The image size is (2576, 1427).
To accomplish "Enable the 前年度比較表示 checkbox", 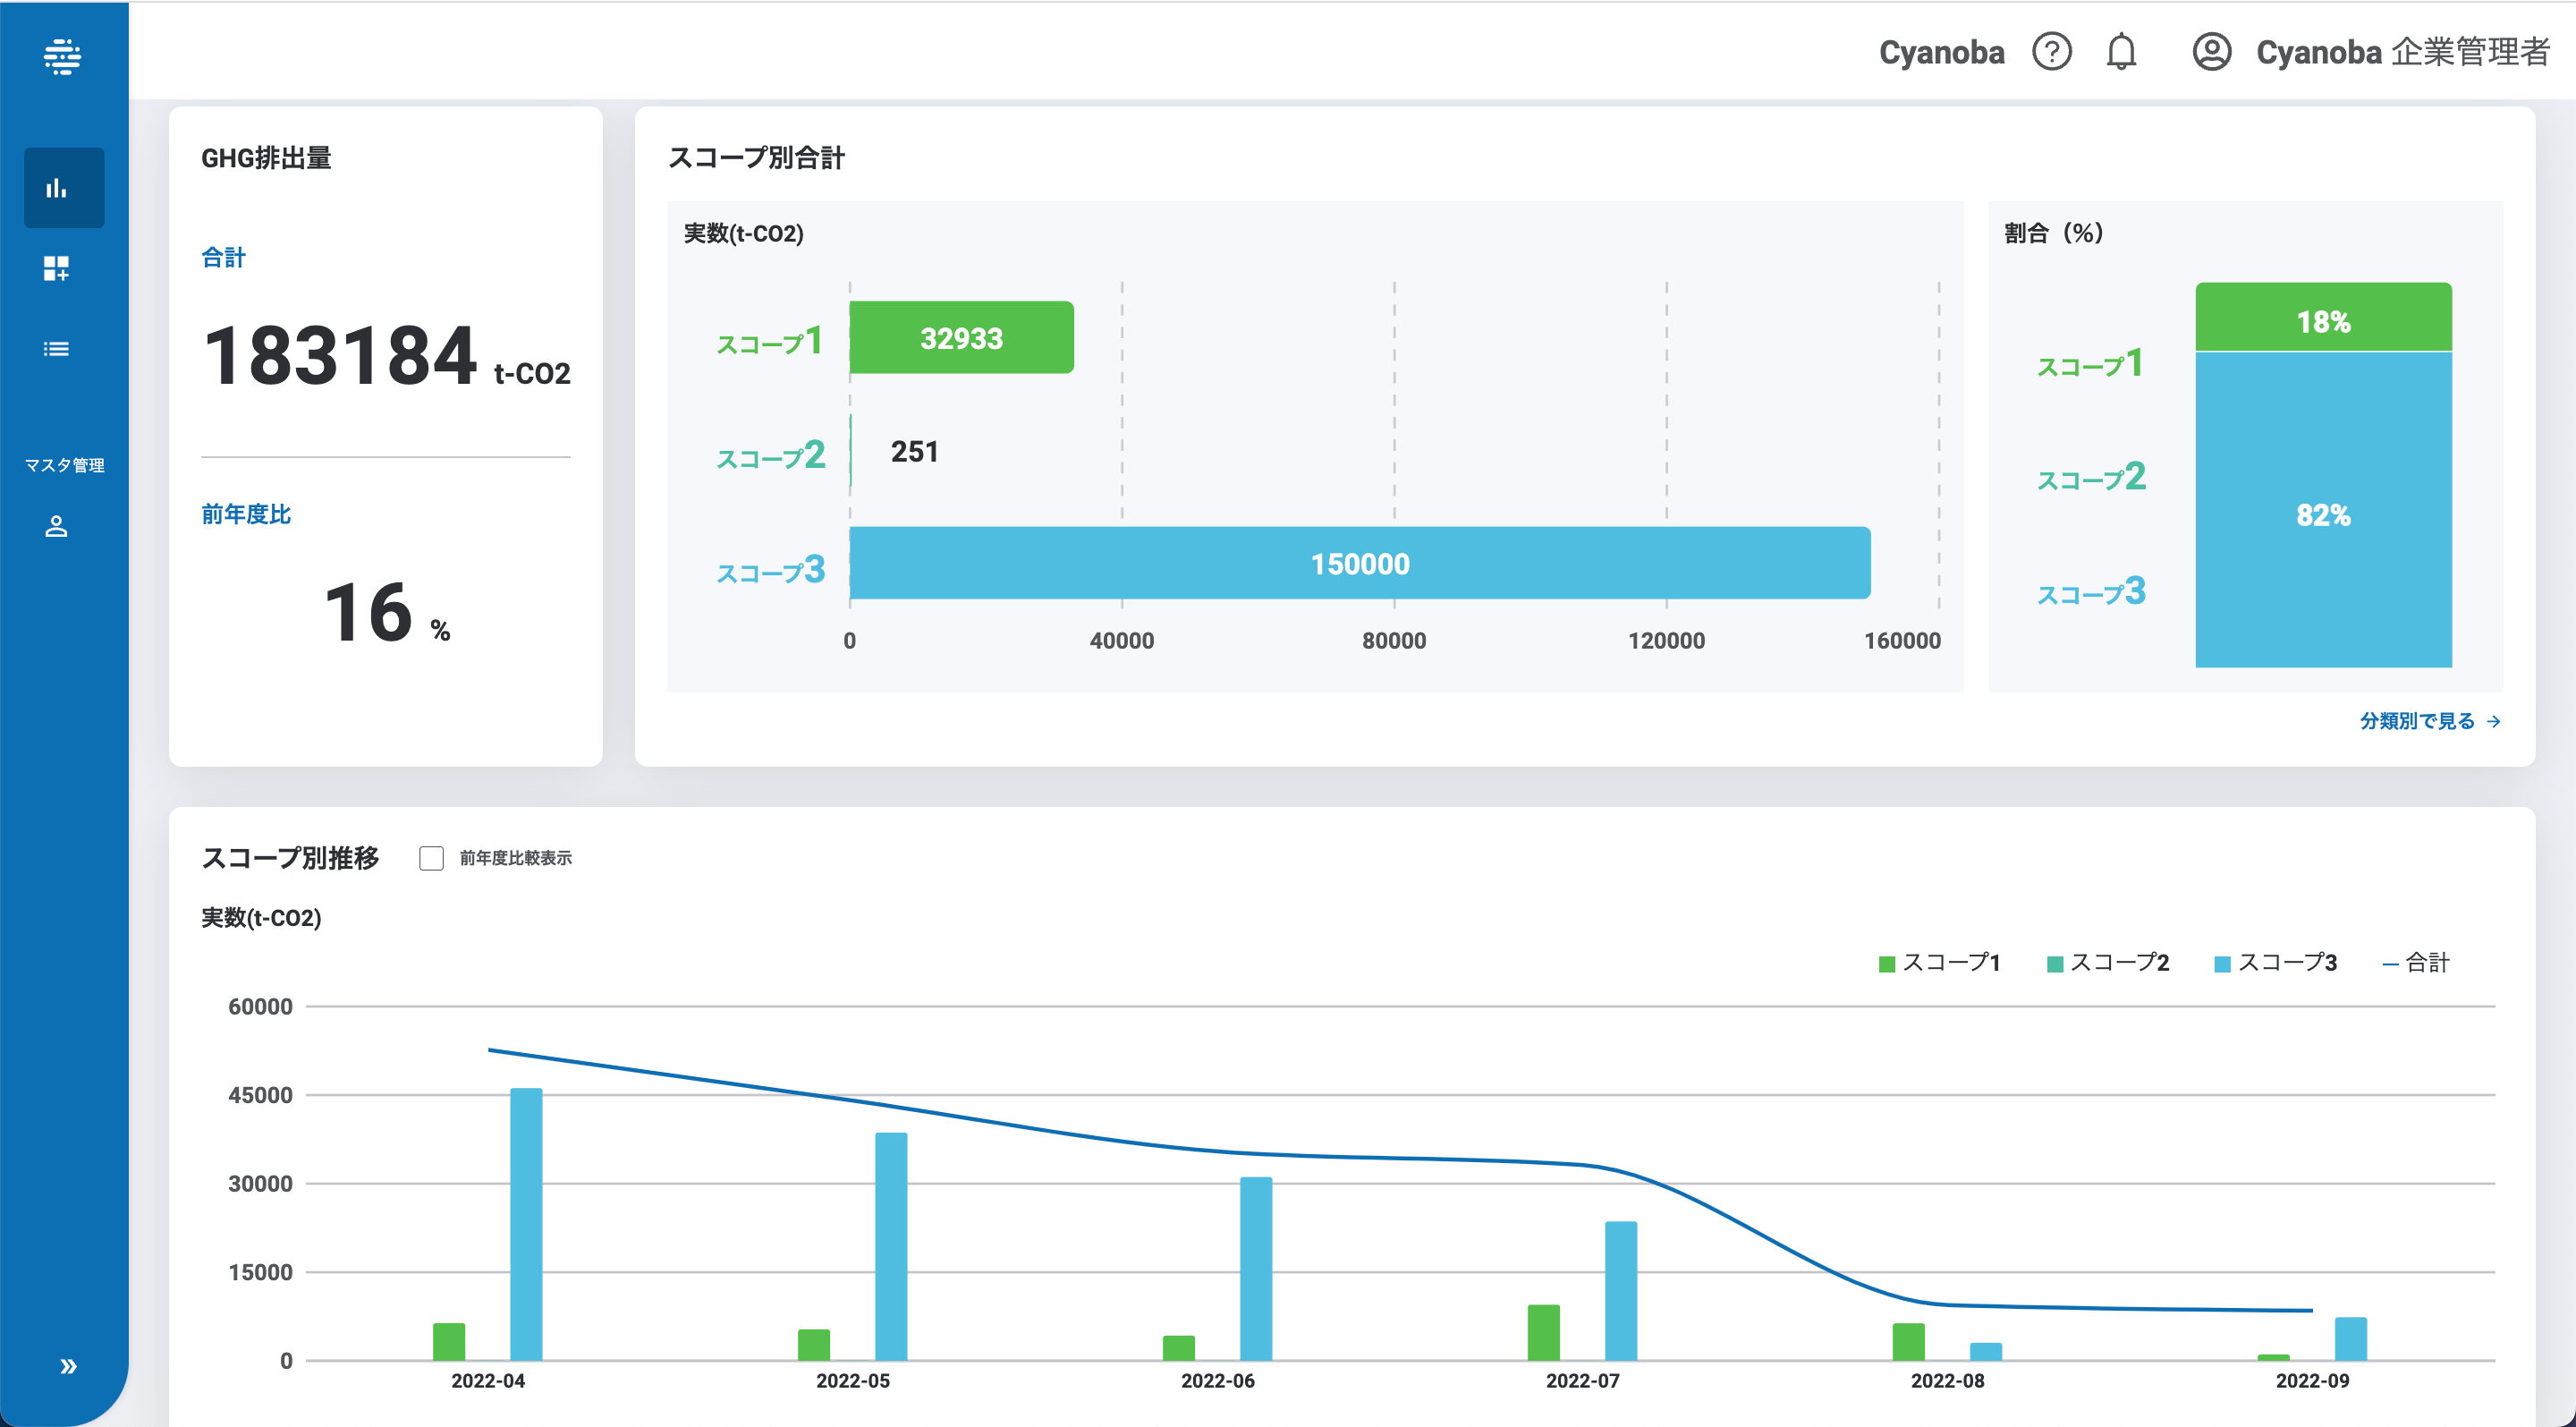I will [431, 858].
